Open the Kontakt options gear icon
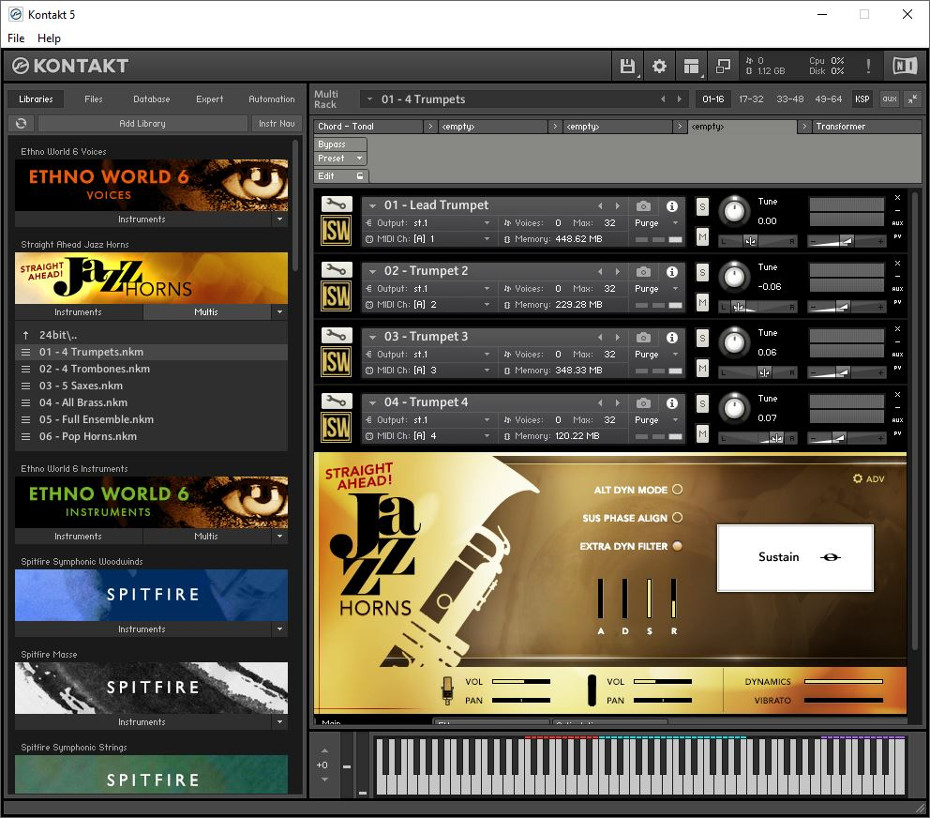 [x=659, y=66]
